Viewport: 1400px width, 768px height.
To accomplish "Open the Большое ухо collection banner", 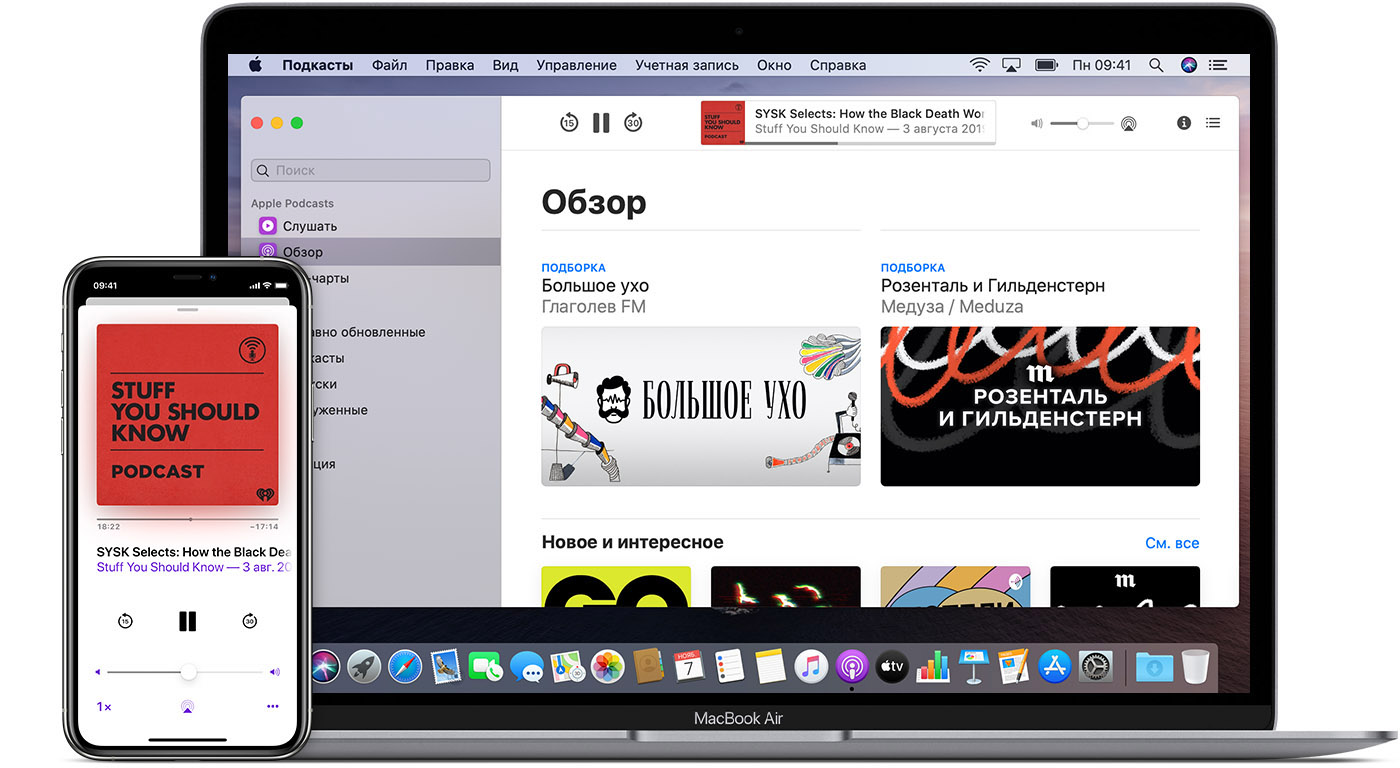I will 701,406.
